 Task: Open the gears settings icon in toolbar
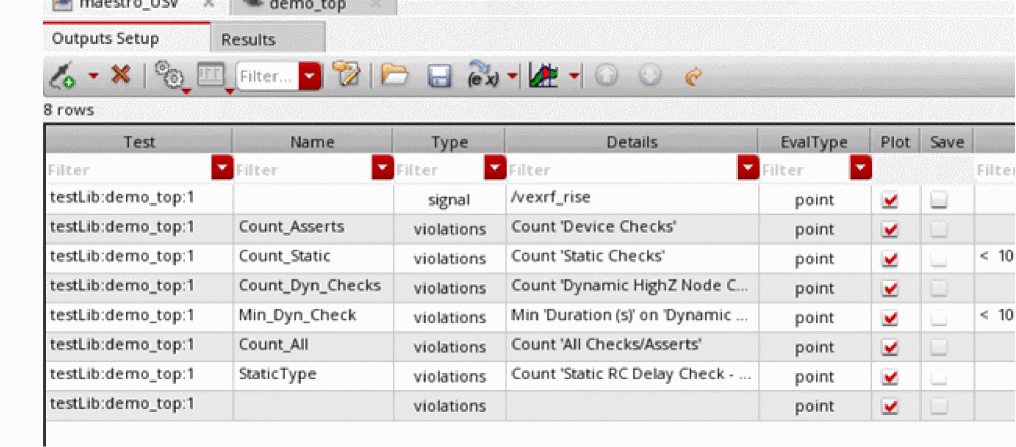click(x=172, y=77)
